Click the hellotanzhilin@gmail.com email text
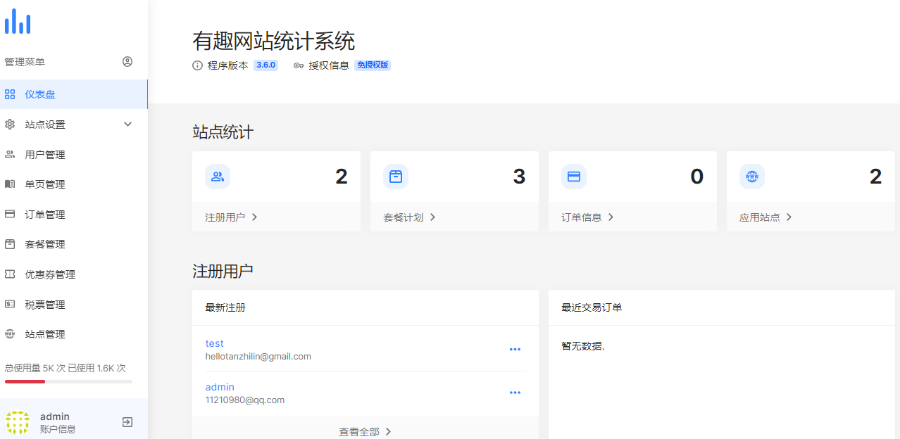The height and width of the screenshot is (439, 900). [258, 356]
